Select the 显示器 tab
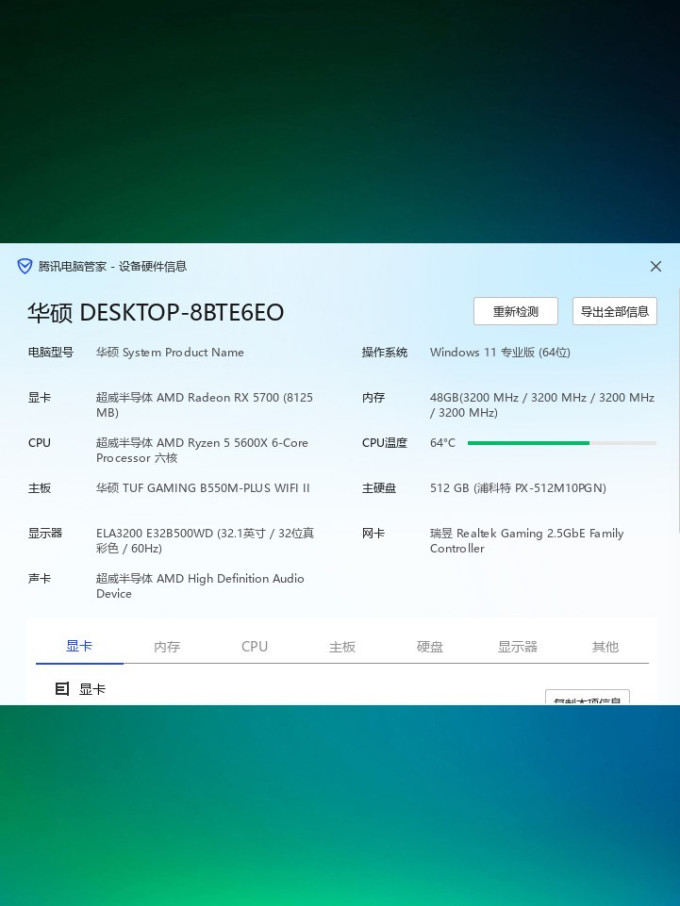This screenshot has width=680, height=906. click(x=518, y=647)
